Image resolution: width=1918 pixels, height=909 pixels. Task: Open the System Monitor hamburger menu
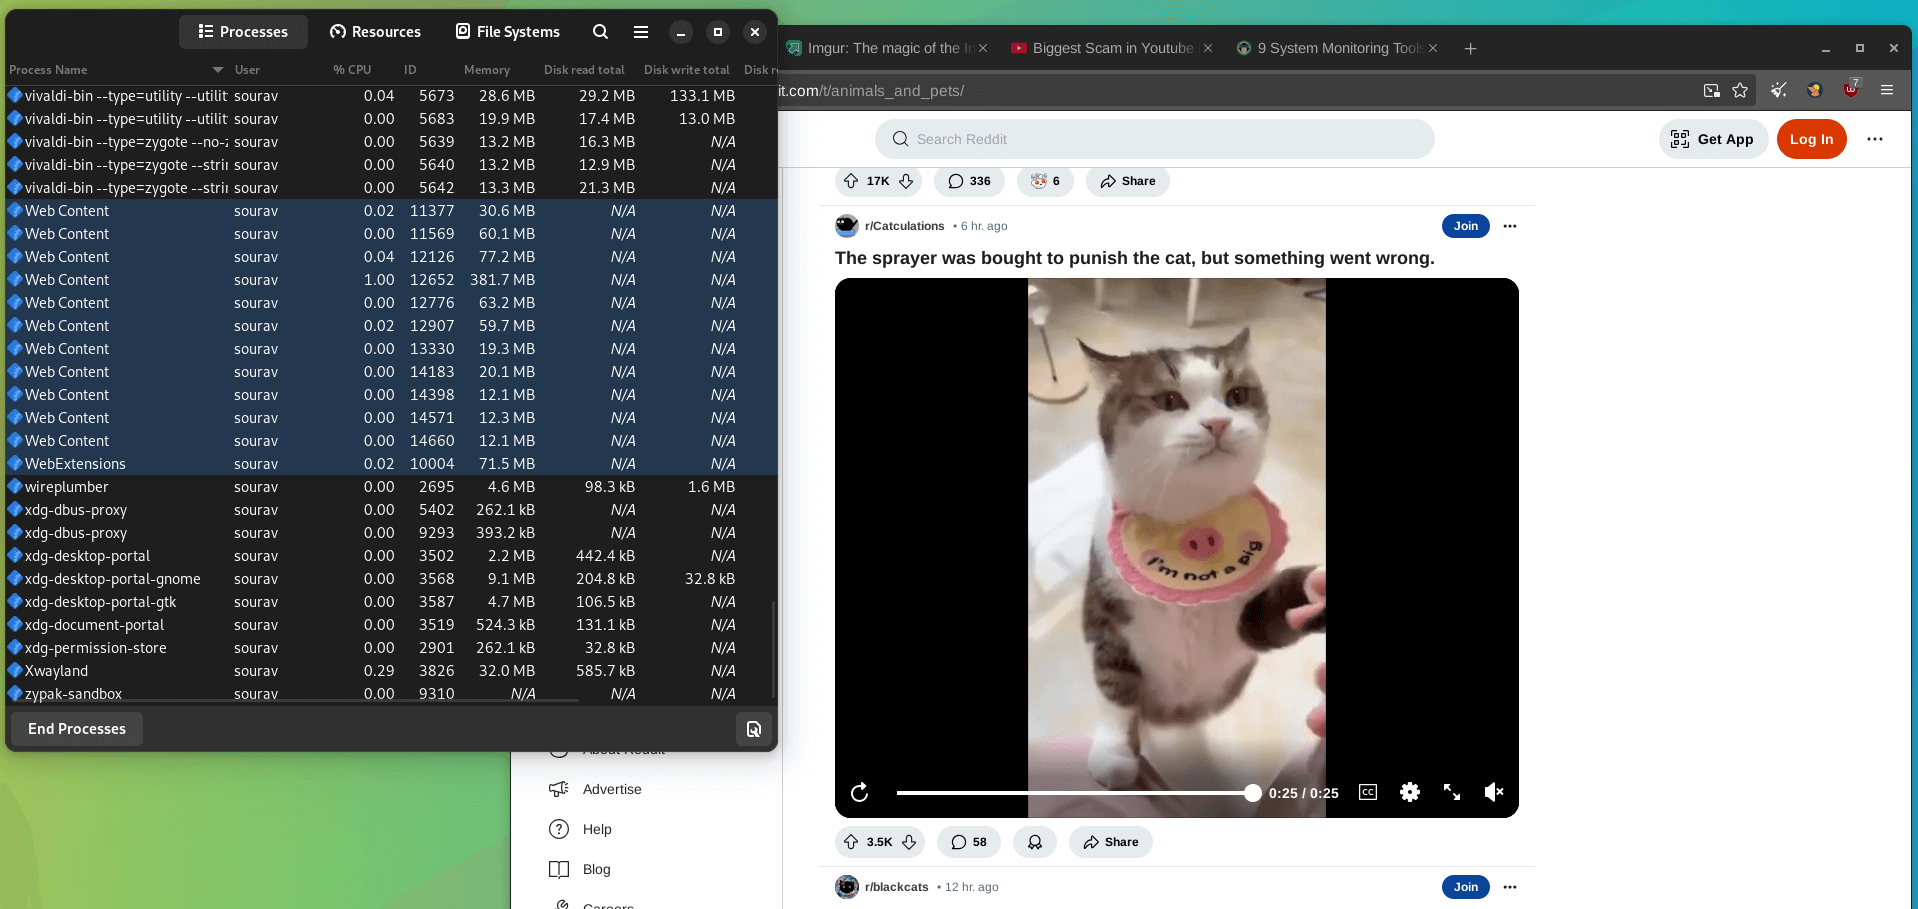click(x=641, y=32)
